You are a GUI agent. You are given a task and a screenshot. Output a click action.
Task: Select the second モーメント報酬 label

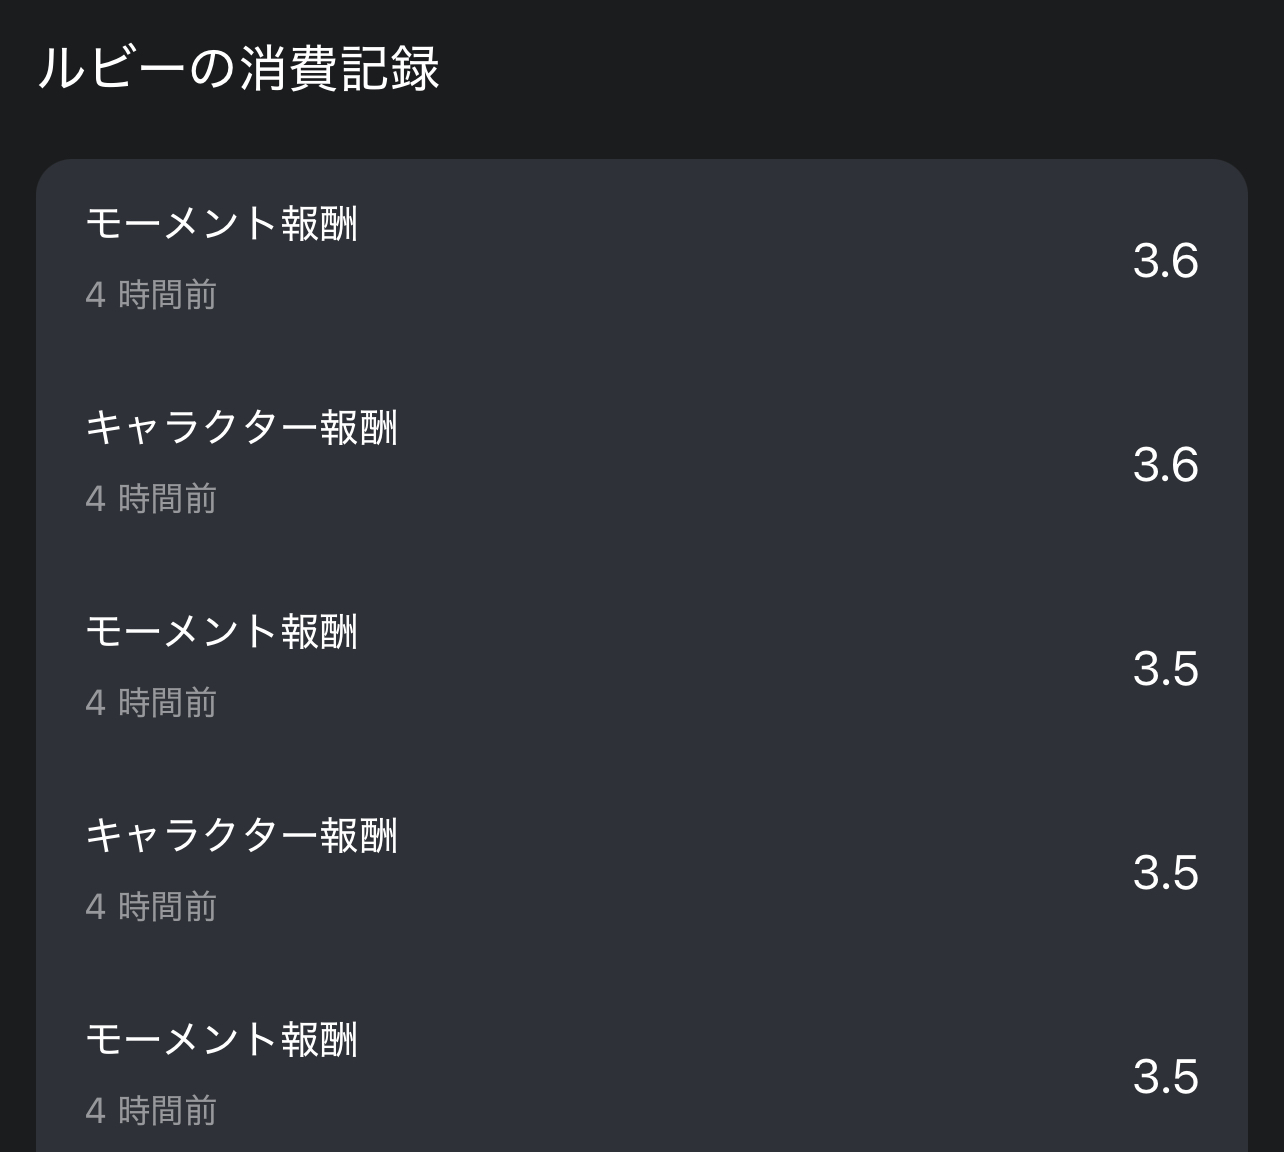point(221,631)
